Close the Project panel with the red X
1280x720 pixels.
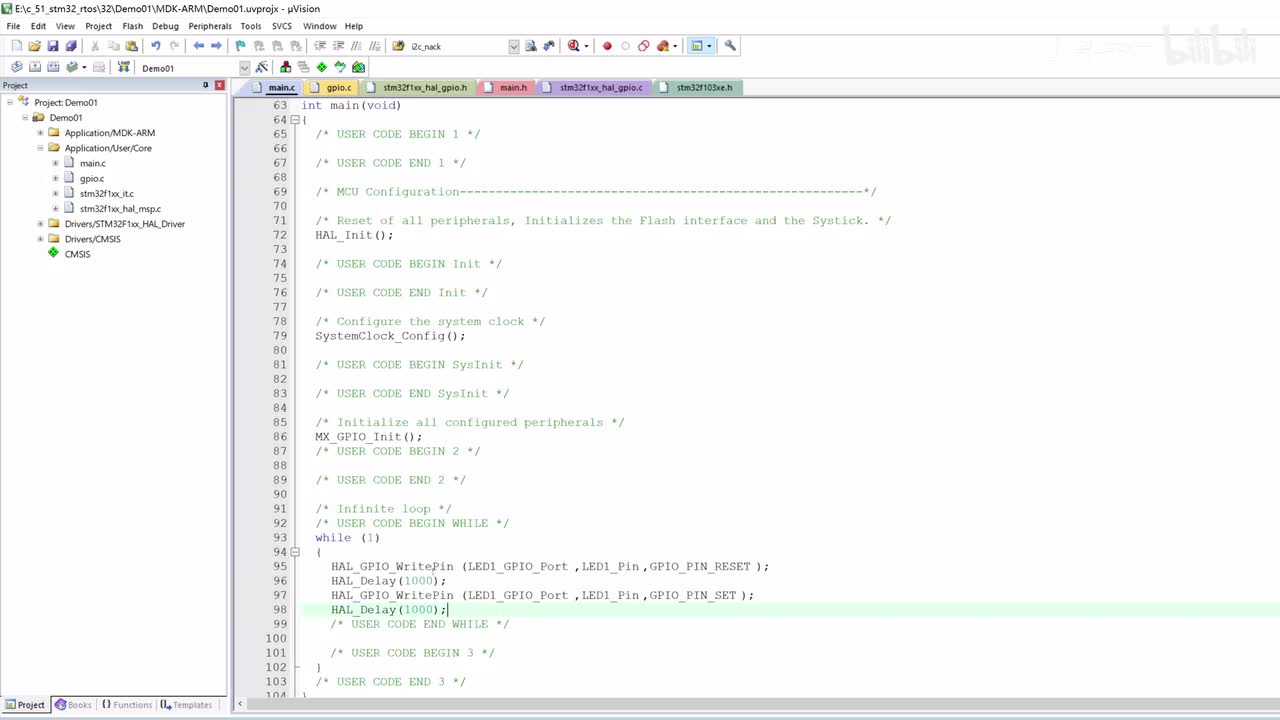220,85
